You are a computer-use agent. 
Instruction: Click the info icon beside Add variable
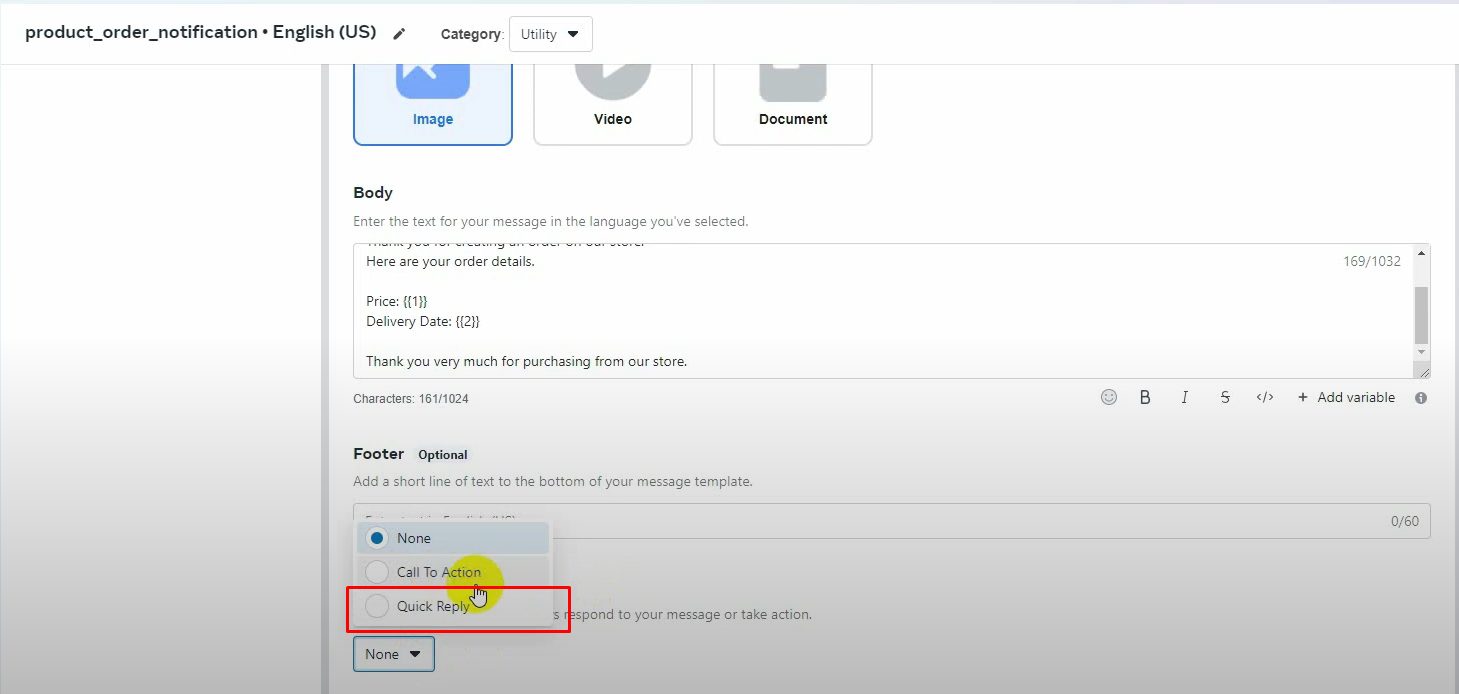click(1420, 398)
